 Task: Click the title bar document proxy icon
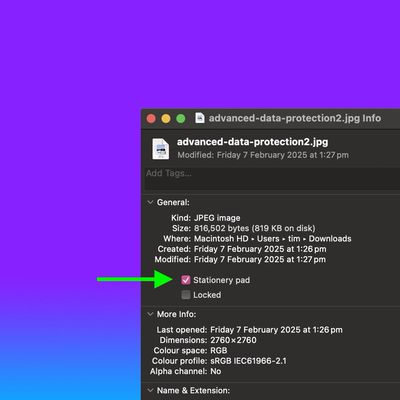tap(200, 118)
